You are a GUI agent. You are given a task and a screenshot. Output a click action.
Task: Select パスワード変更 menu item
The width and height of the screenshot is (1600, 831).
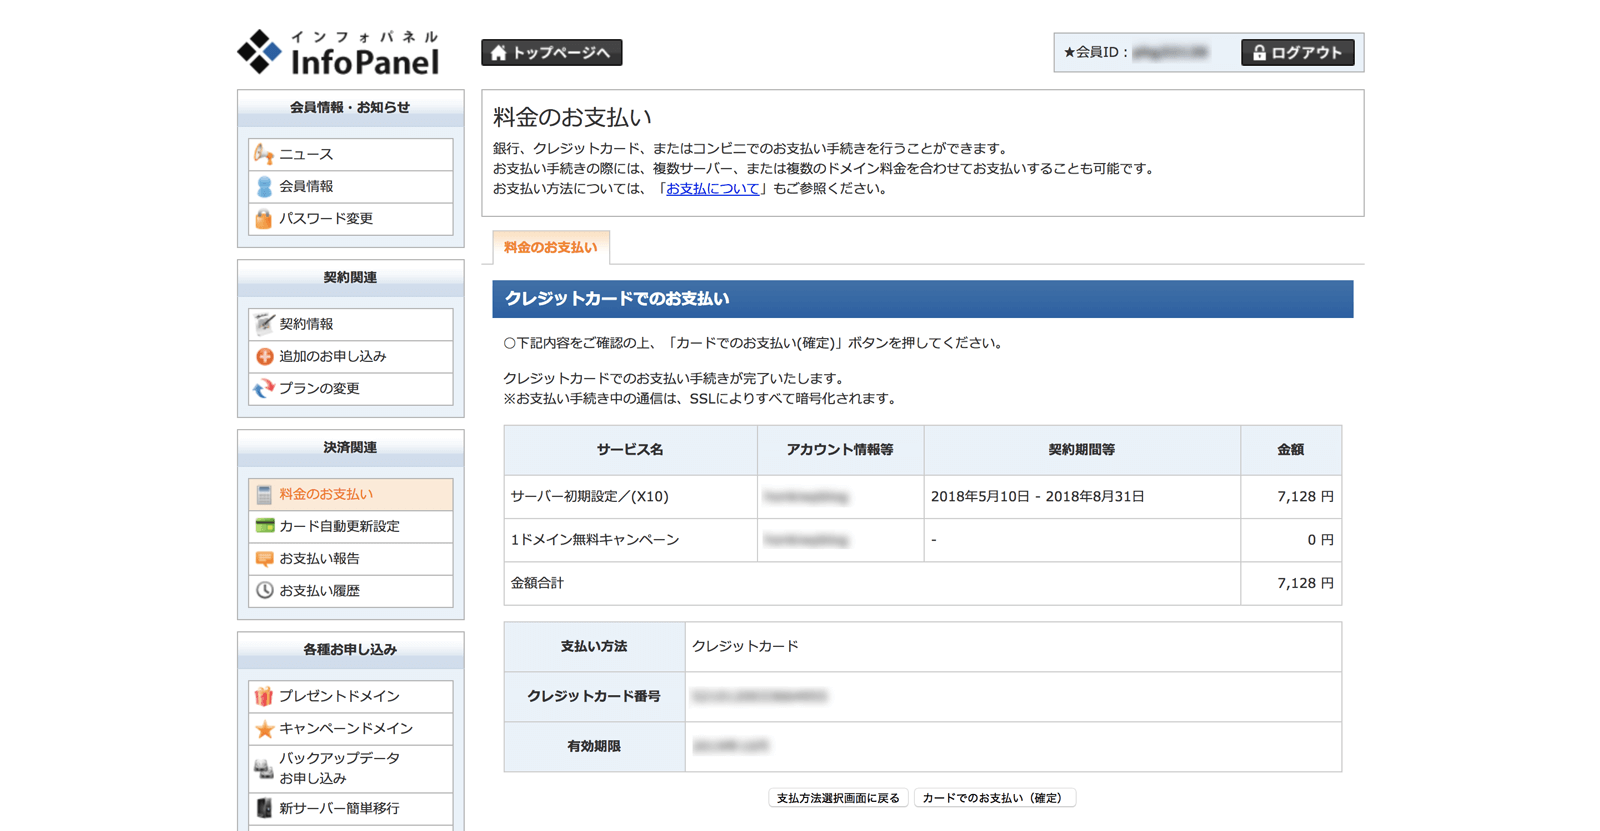351,218
